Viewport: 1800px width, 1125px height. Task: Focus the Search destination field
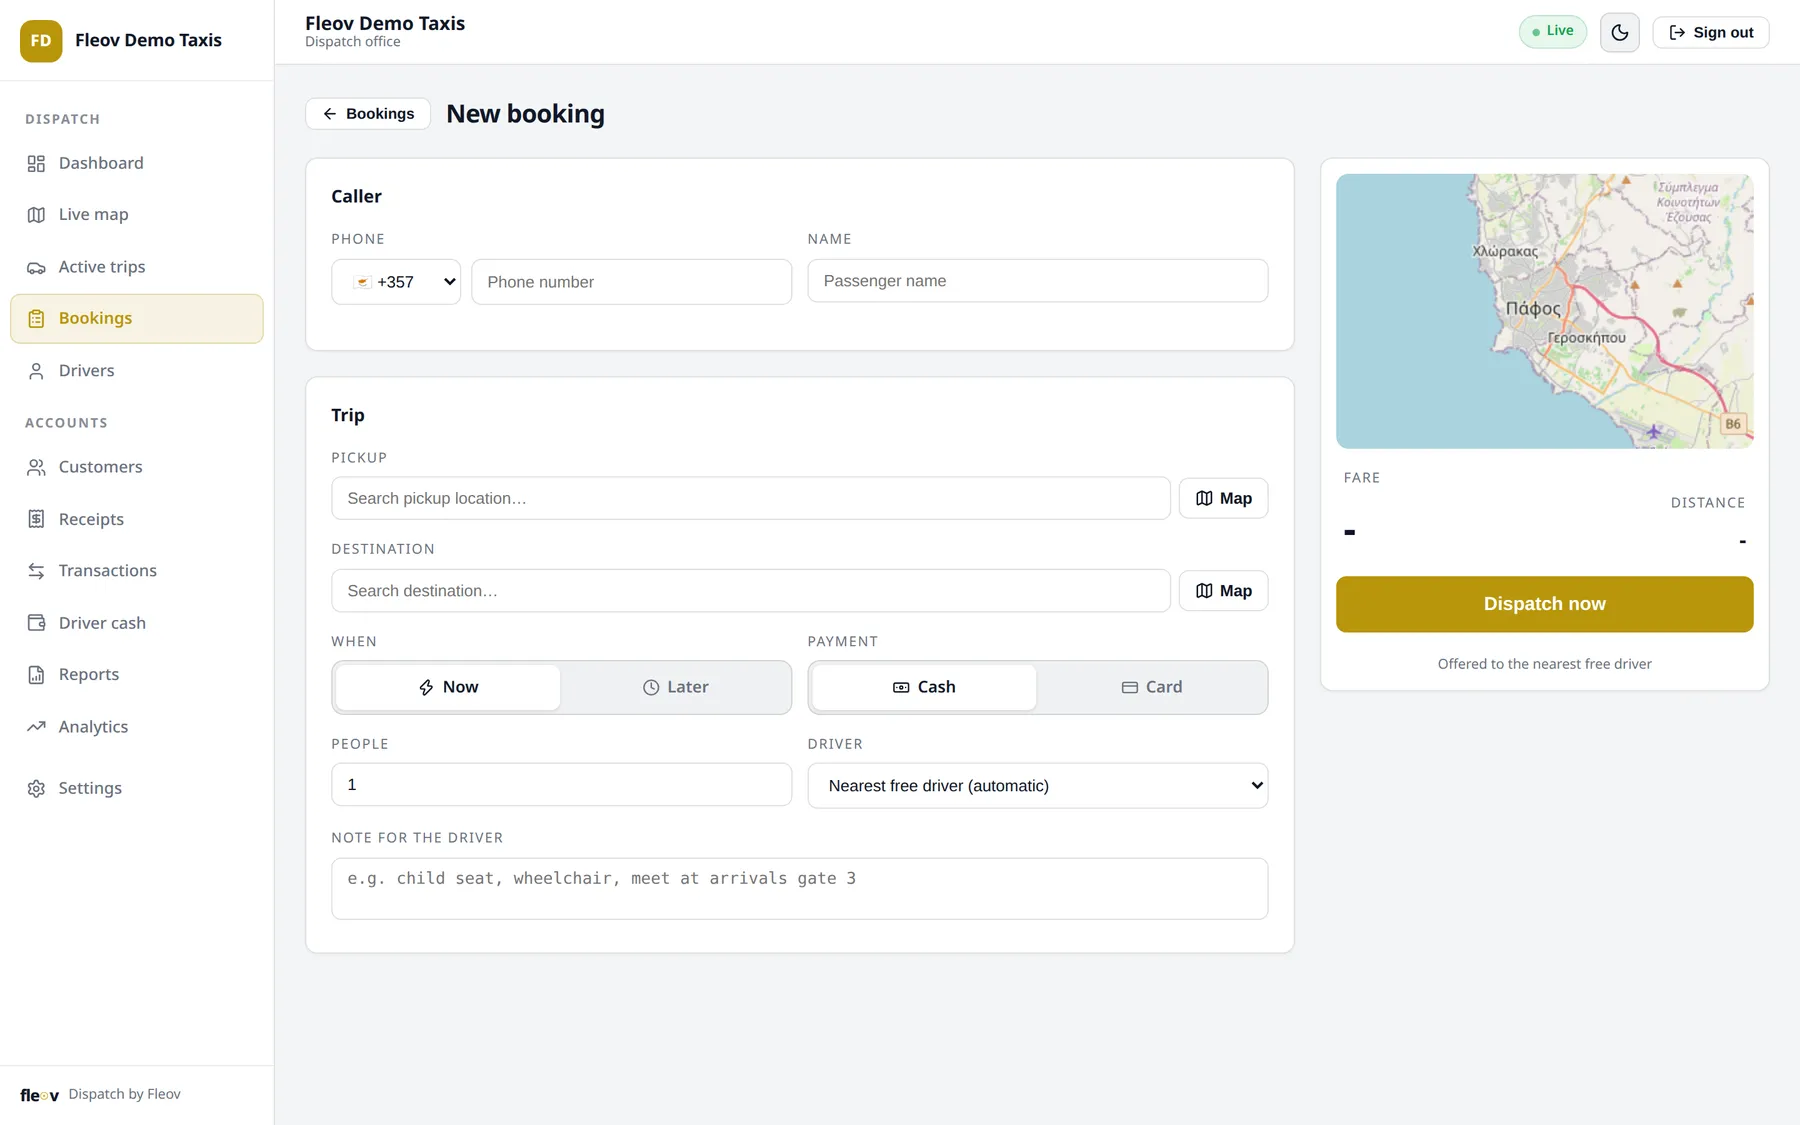click(751, 591)
